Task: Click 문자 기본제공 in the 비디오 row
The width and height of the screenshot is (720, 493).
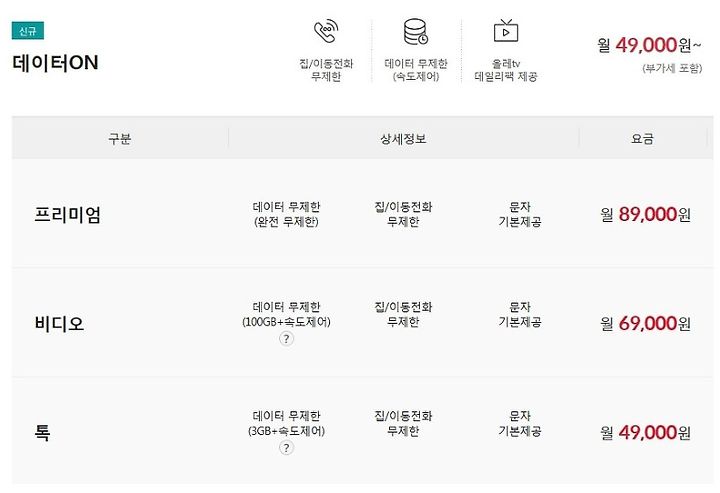Action: point(520,314)
